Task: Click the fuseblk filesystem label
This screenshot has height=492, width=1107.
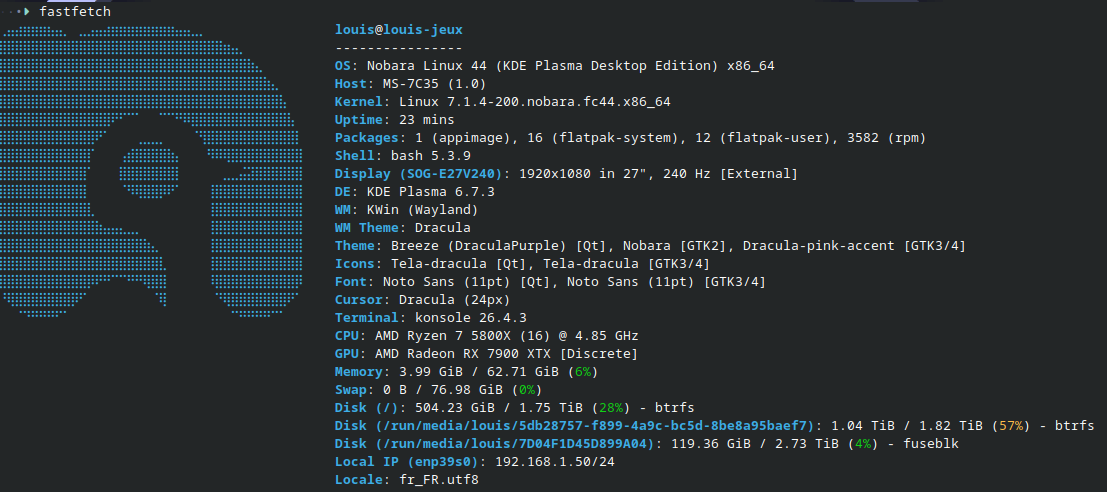Action: click(x=931, y=444)
